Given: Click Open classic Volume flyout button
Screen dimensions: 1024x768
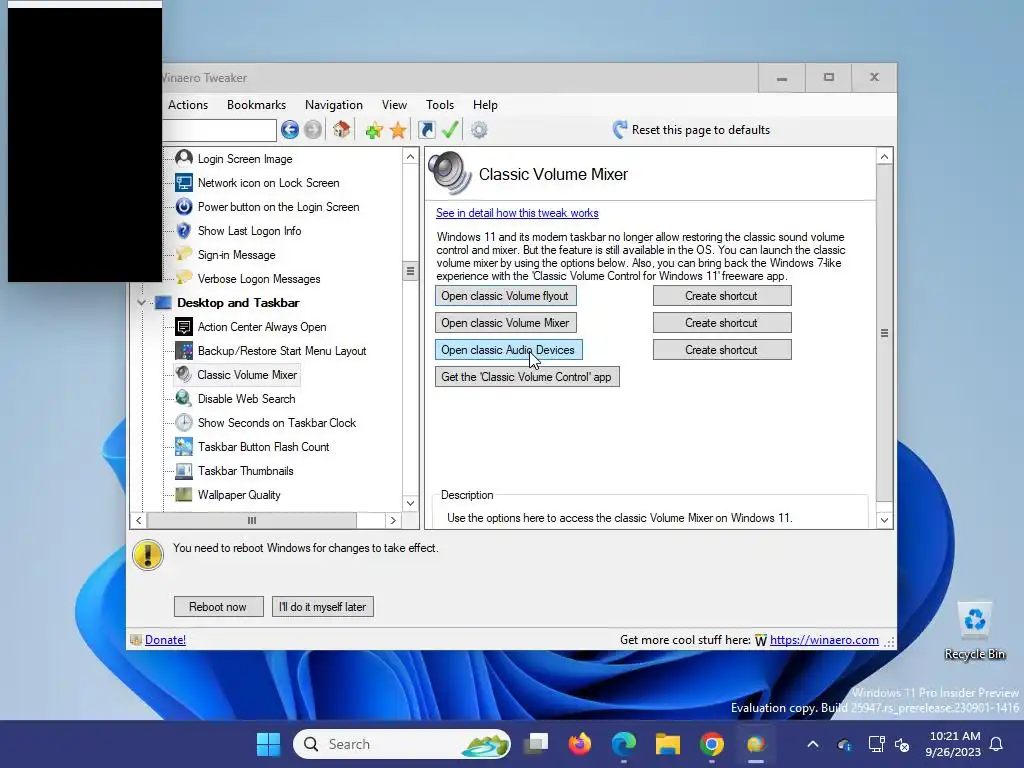Looking at the screenshot, I should click(505, 296).
